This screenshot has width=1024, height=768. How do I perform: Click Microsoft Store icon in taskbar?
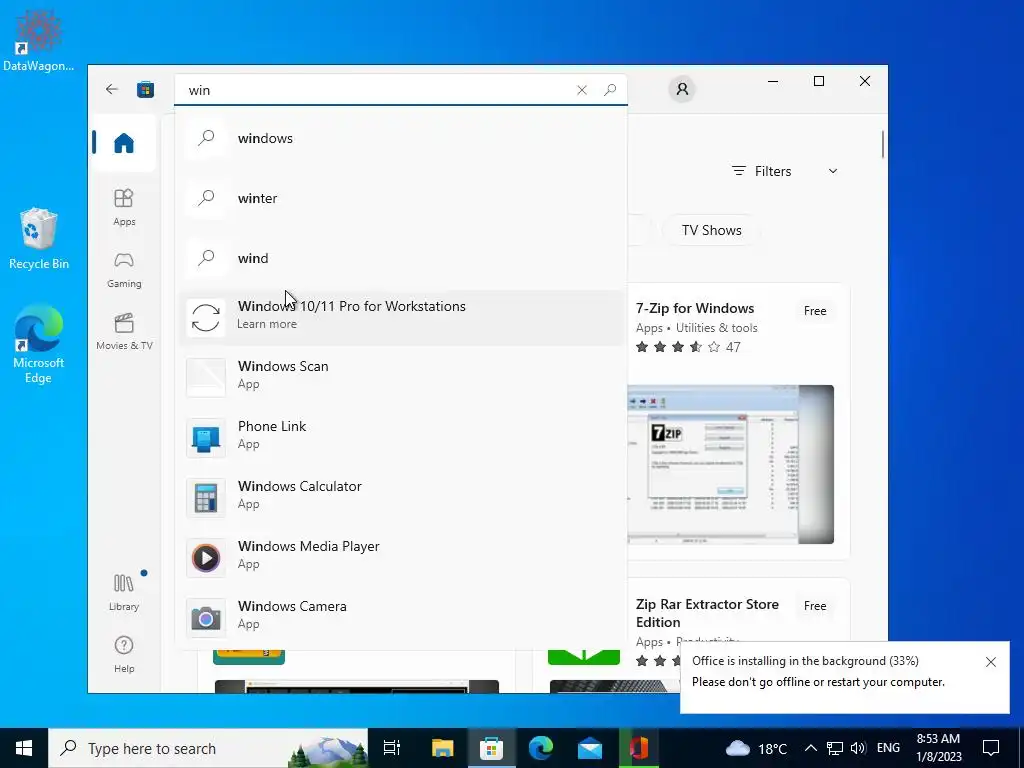pyautogui.click(x=491, y=748)
